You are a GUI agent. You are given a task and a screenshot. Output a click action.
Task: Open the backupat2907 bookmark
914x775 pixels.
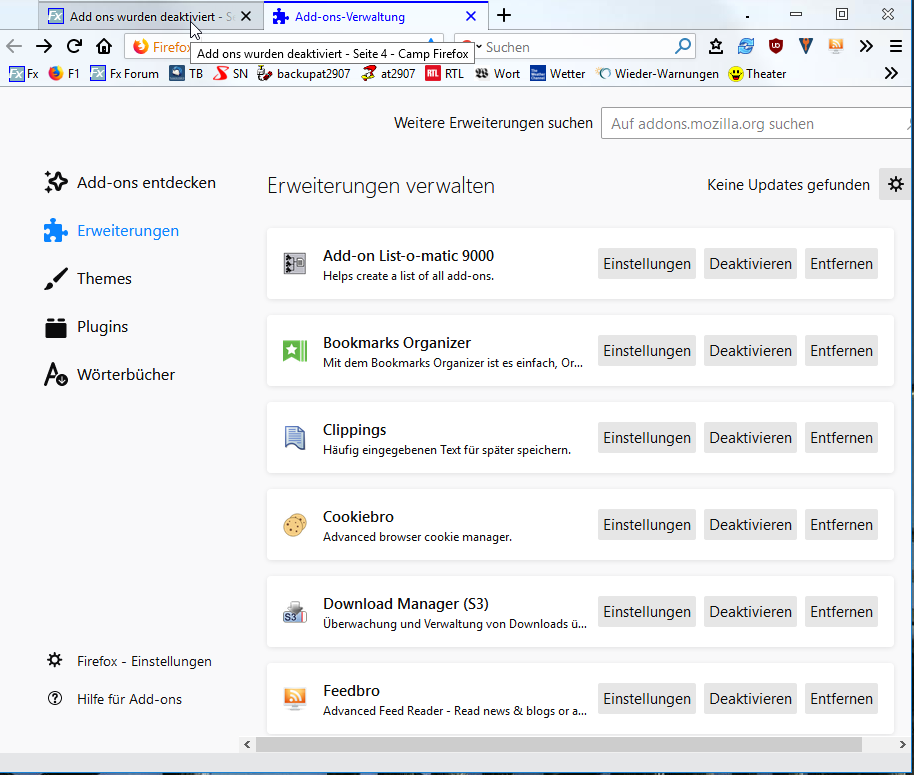[x=304, y=74]
